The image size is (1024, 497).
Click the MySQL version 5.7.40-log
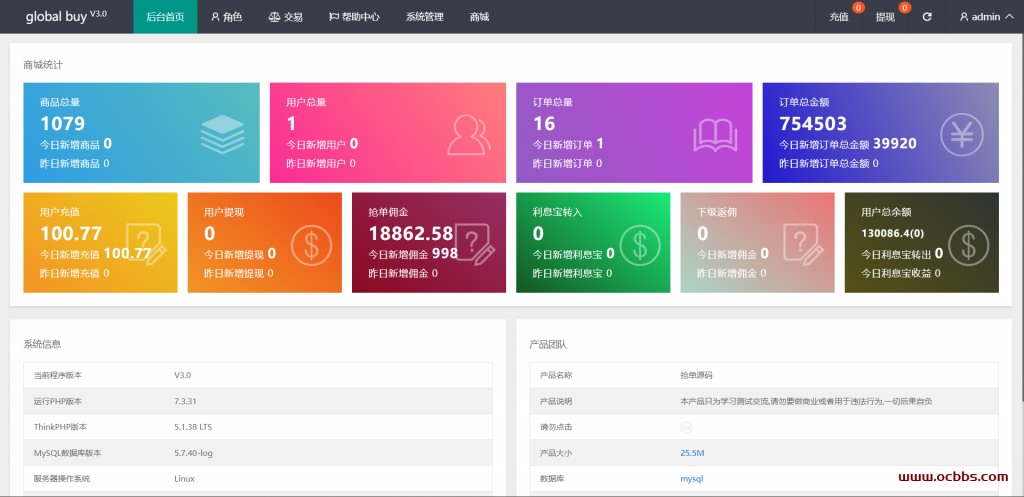click(193, 453)
